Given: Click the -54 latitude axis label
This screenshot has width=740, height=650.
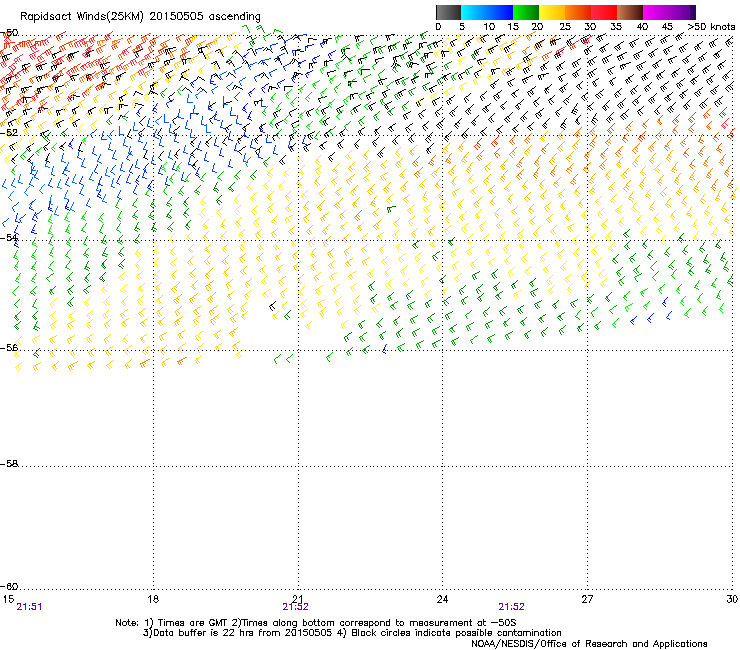Looking at the screenshot, I should coord(9,238).
